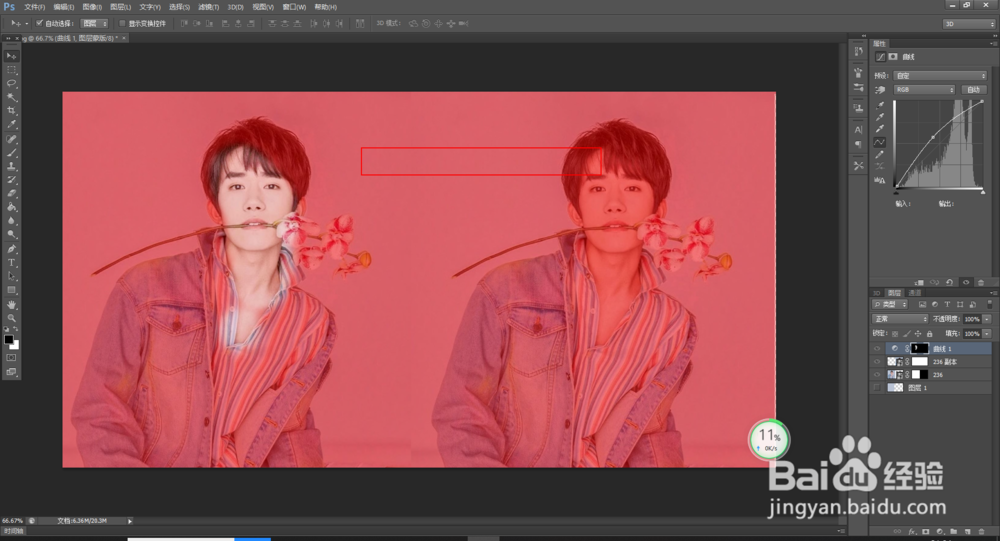Select the Brush tool
The width and height of the screenshot is (1000, 541).
click(11, 153)
